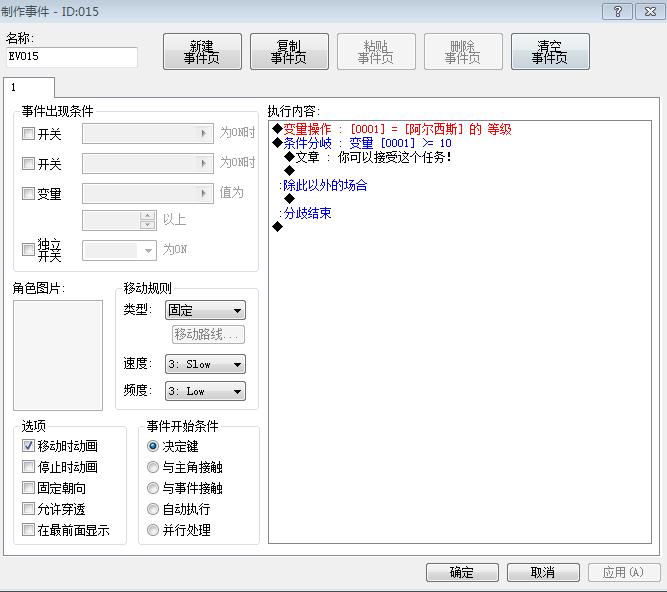The width and height of the screenshot is (667, 592).
Task: Click the variable value stepper arrows
Action: [147, 220]
